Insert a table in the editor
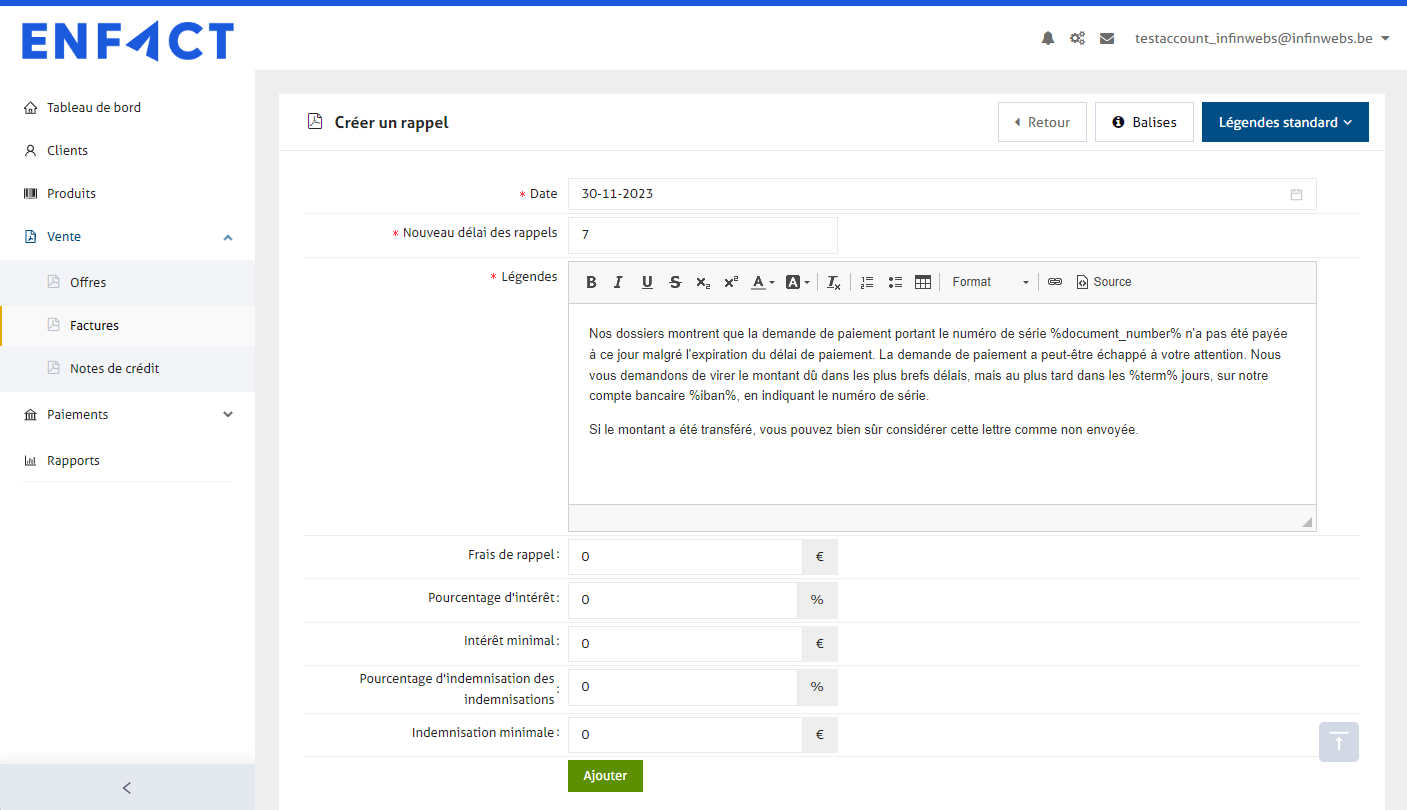The height and width of the screenshot is (810, 1407). tap(923, 282)
